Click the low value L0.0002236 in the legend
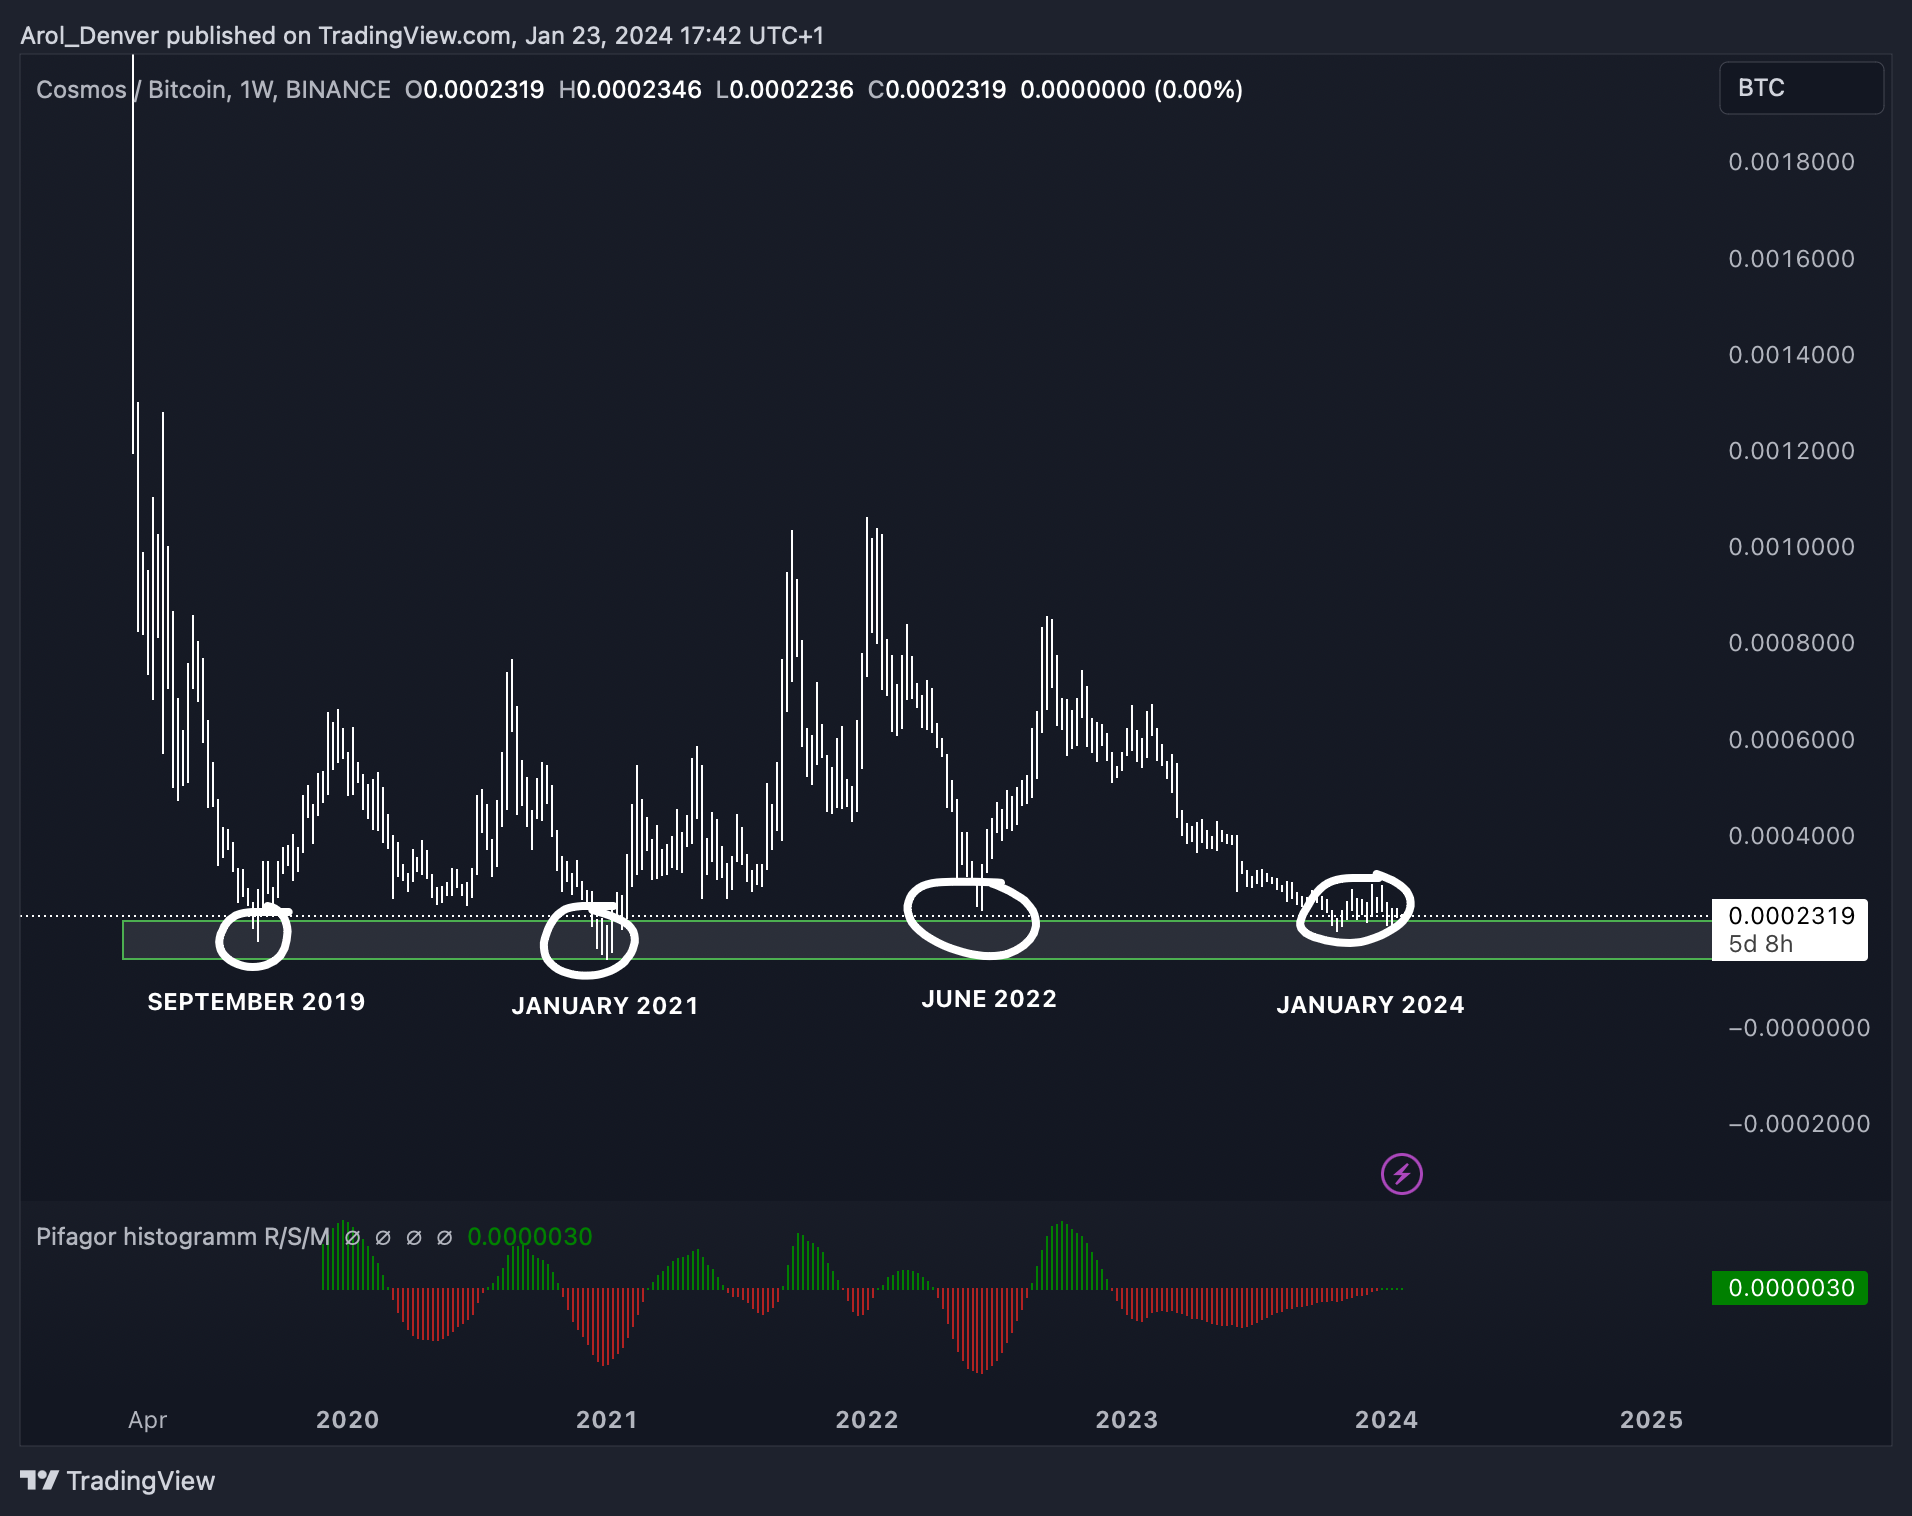 point(785,90)
